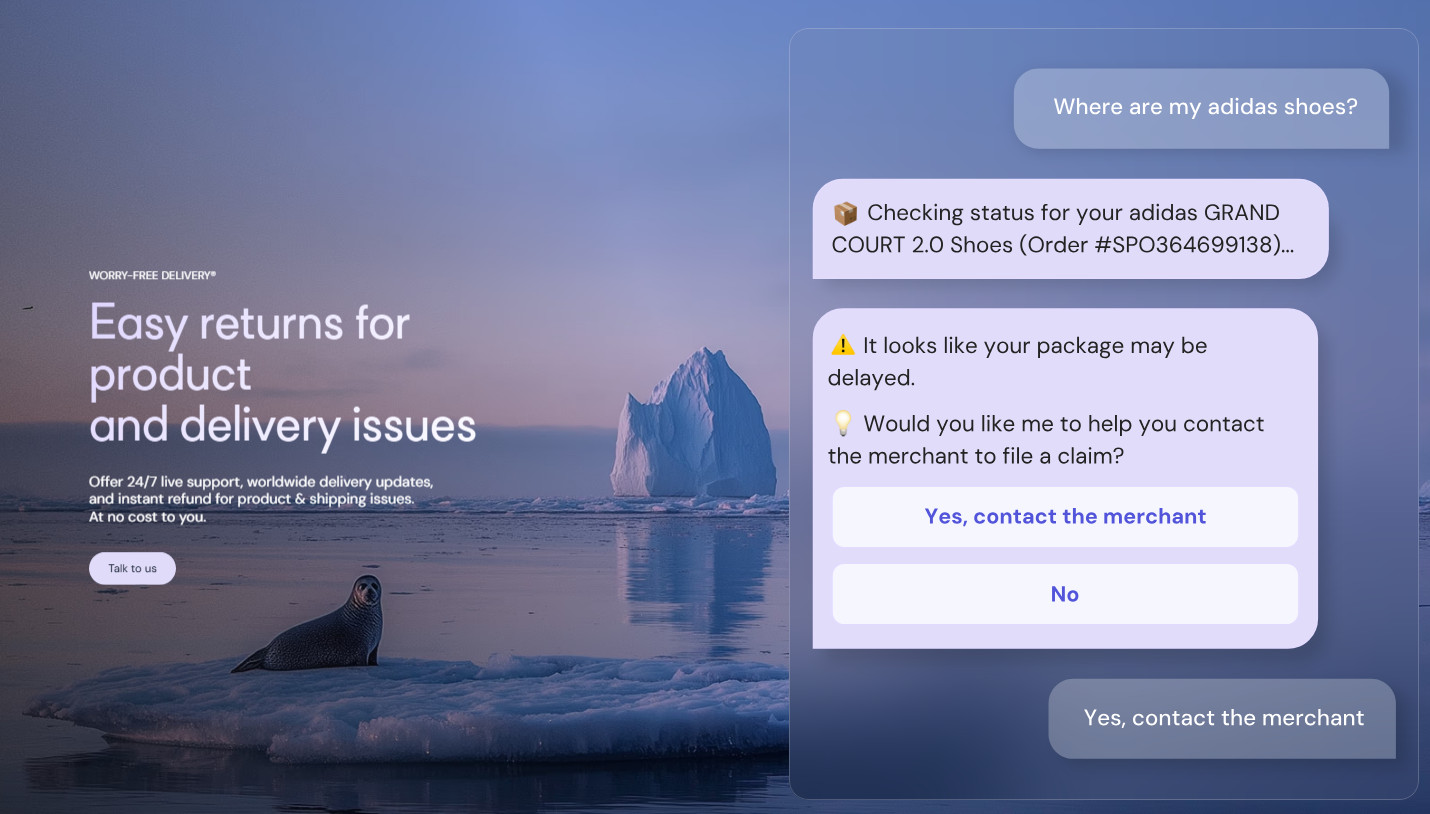This screenshot has width=1430, height=814.
Task: Click the order number #SPO364699138 text
Action: [x=1188, y=245]
